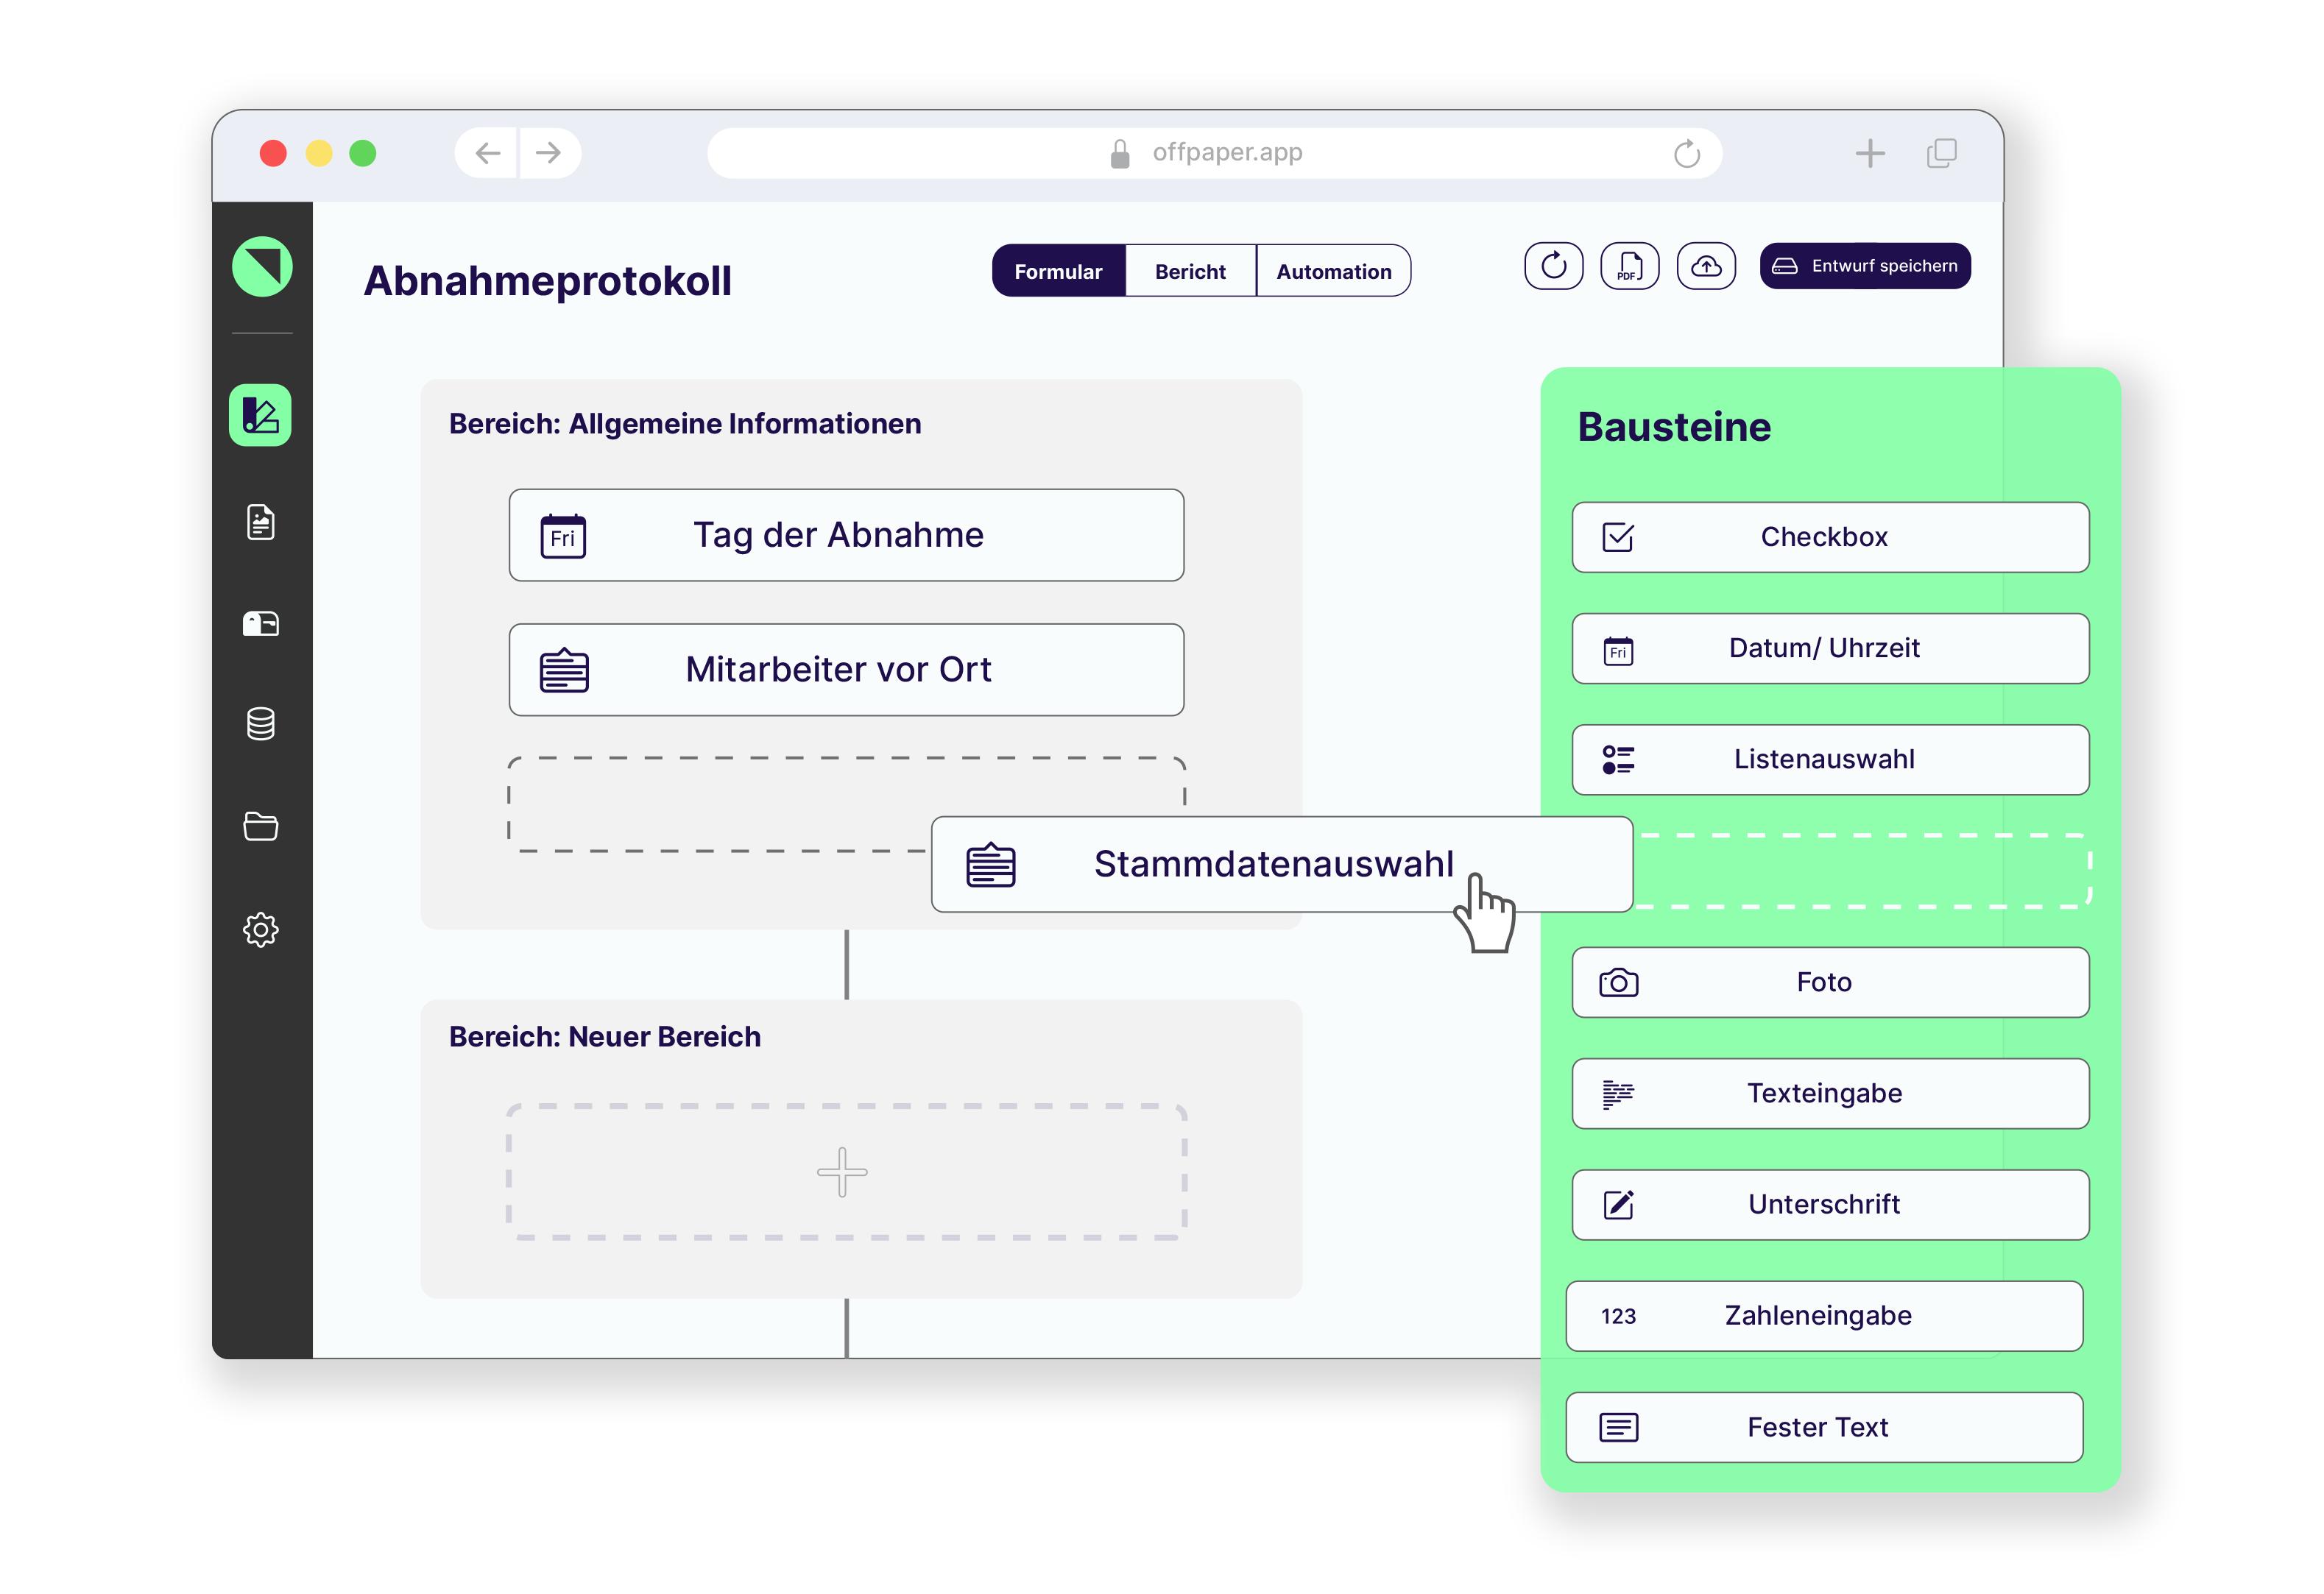Click Entwurf speichern button
Screen dimensions: 2324x1594
tap(1865, 266)
